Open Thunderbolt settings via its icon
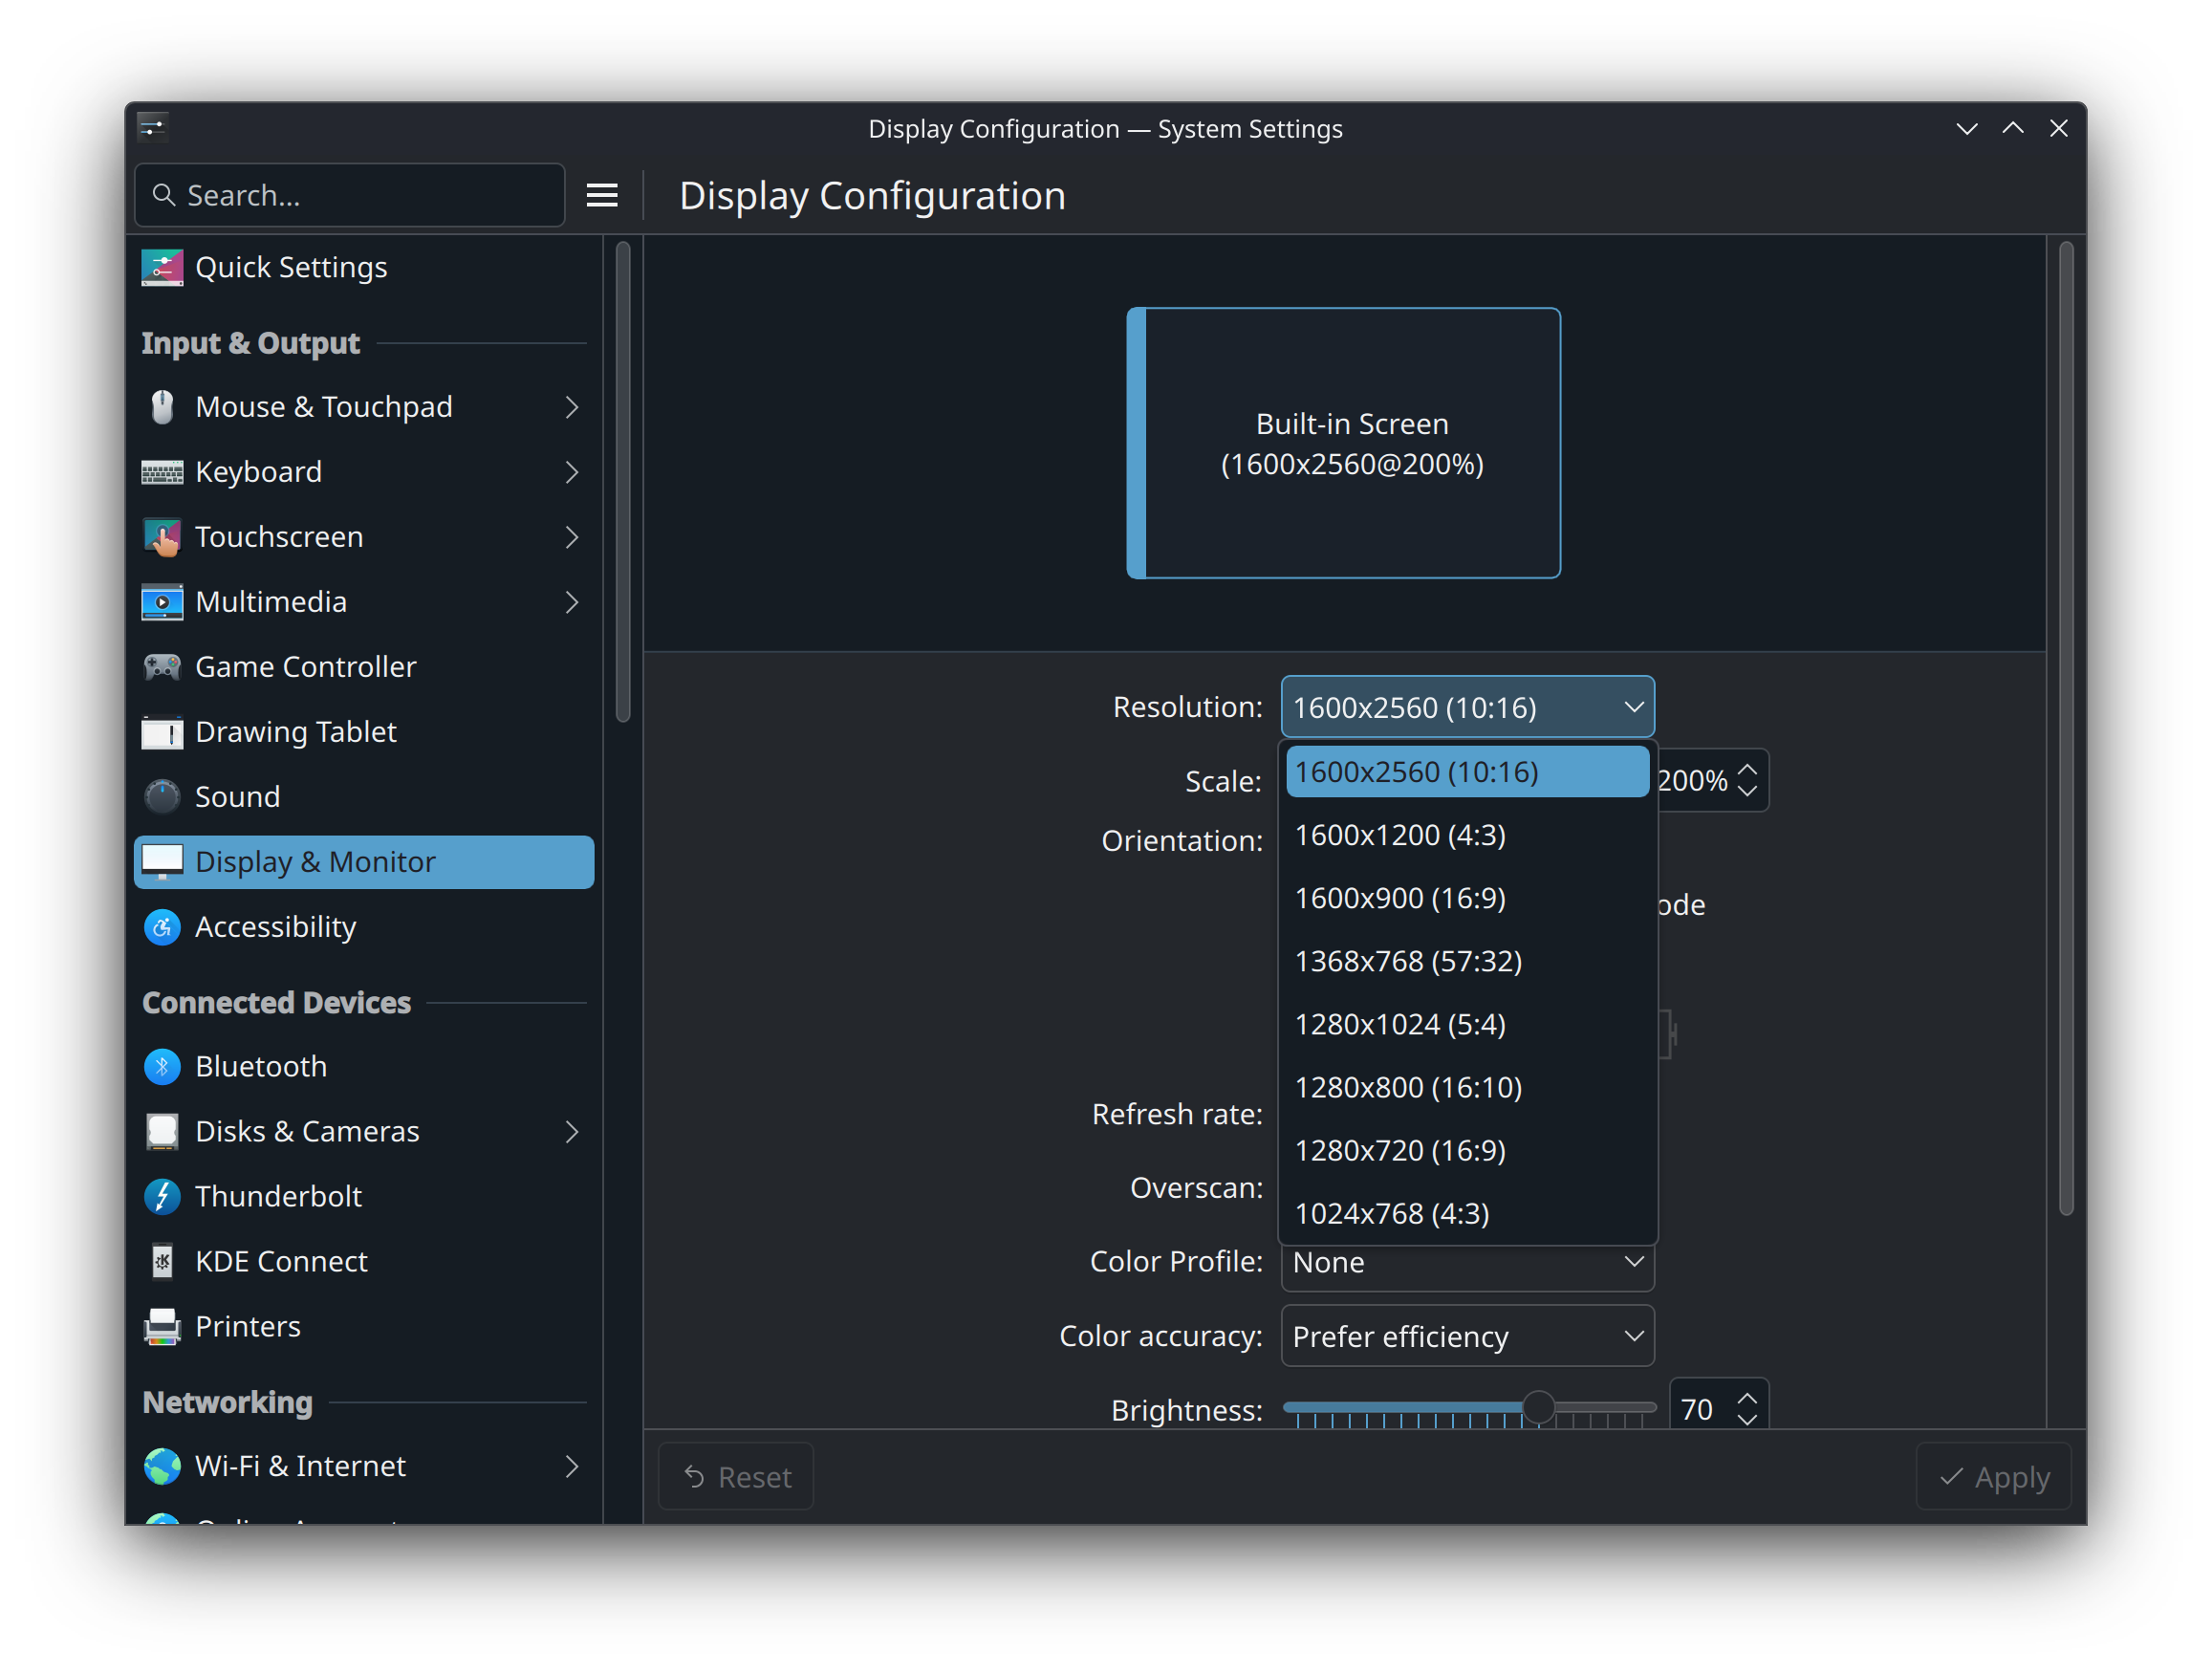Viewport: 2212px width, 1673px height. (x=162, y=1196)
